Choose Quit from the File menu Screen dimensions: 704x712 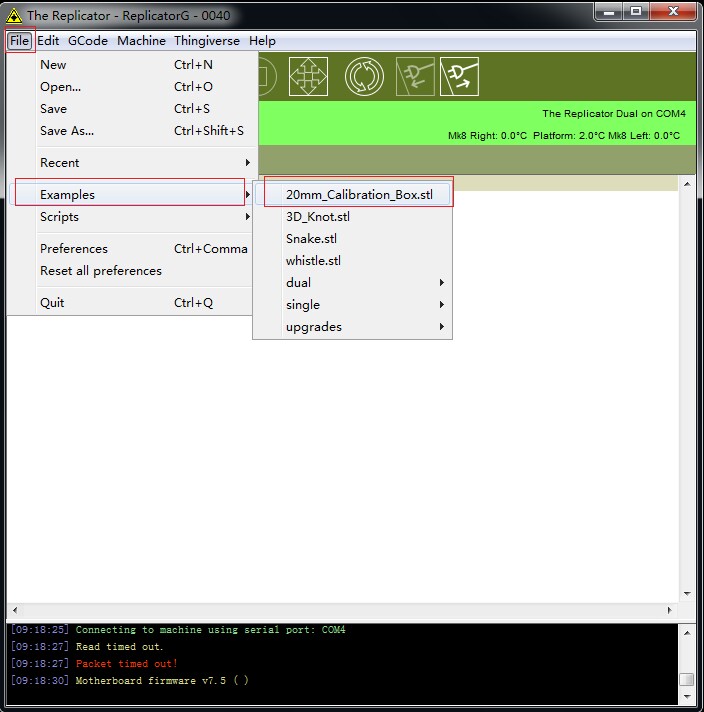click(132, 302)
